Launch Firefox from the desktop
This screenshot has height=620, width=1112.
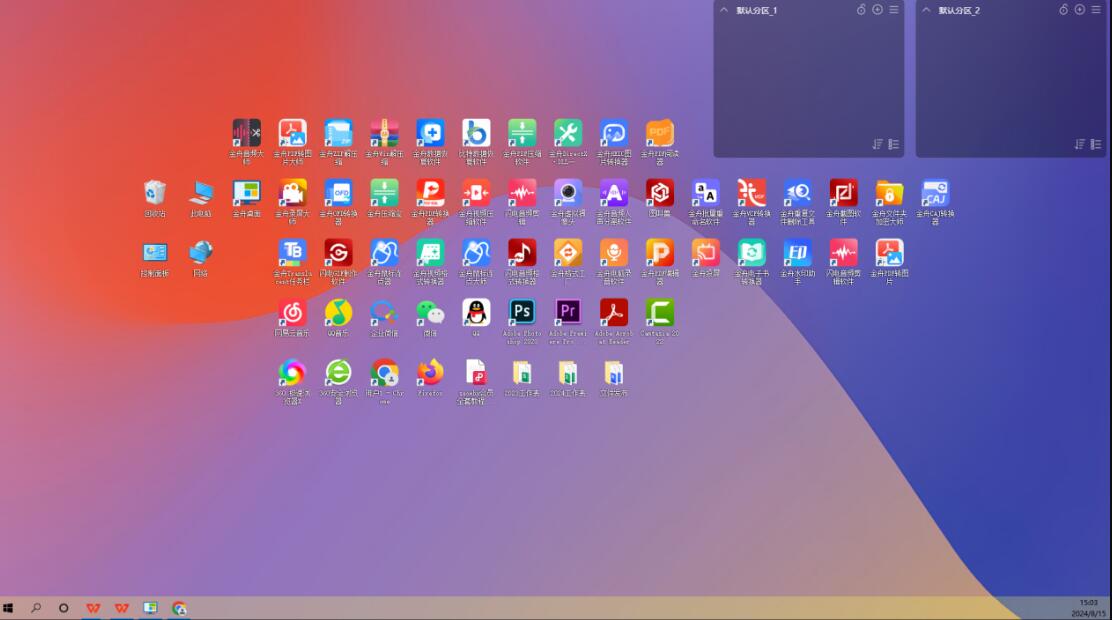pyautogui.click(x=430, y=372)
